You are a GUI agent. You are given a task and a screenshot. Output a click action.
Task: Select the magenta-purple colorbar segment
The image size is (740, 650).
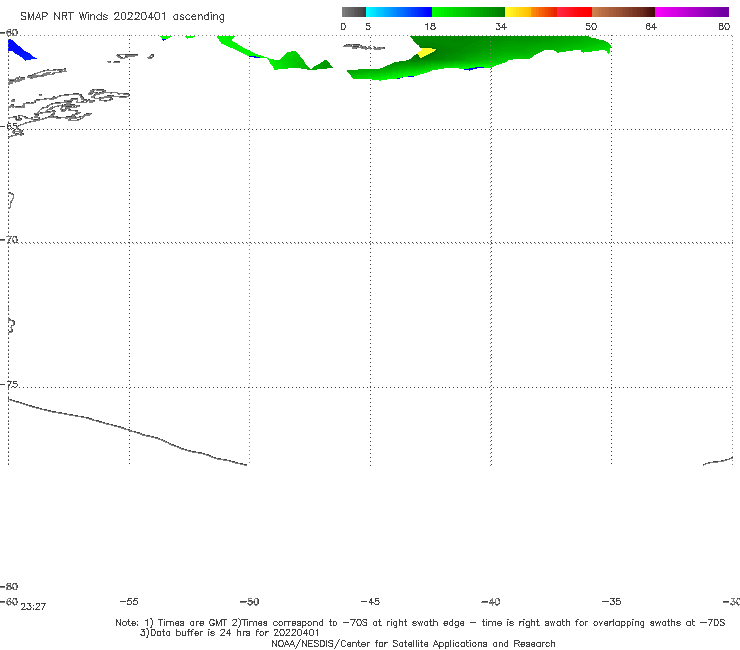pos(692,12)
